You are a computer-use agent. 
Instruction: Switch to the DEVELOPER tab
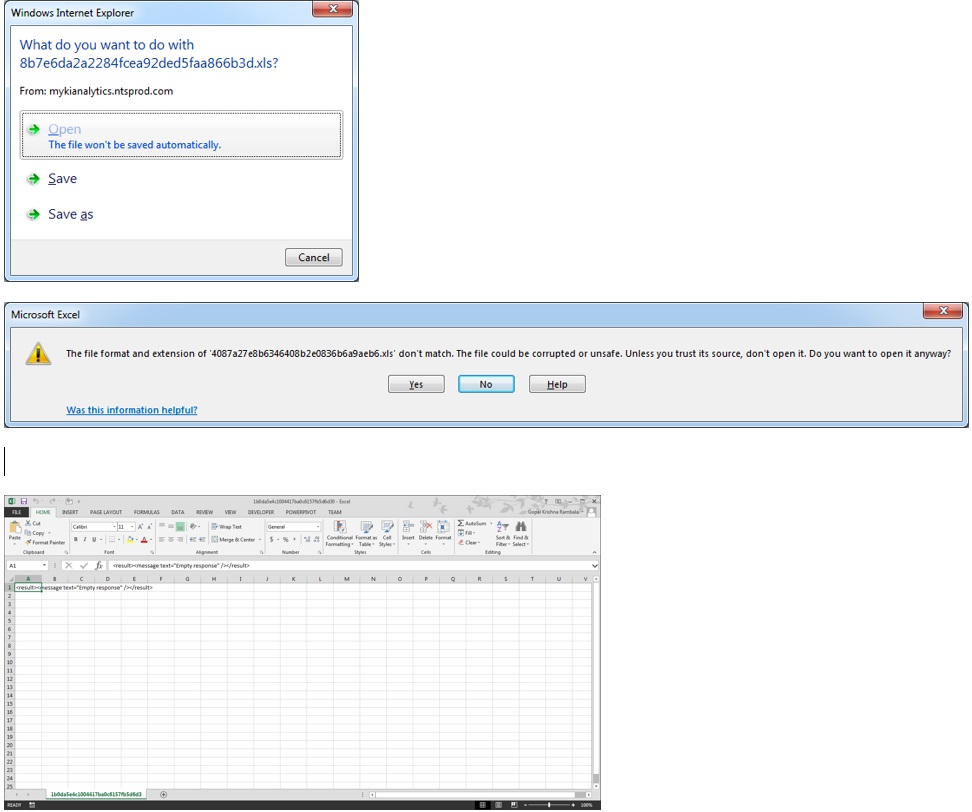261,512
